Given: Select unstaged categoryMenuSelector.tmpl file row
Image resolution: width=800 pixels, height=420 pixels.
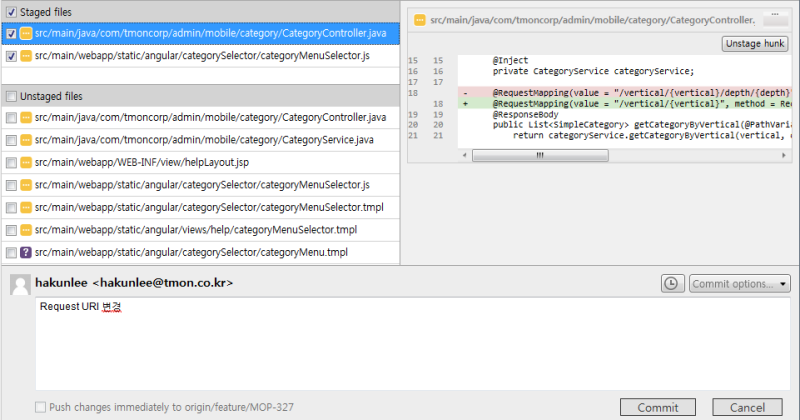Looking at the screenshot, I should pyautogui.click(x=201, y=208).
